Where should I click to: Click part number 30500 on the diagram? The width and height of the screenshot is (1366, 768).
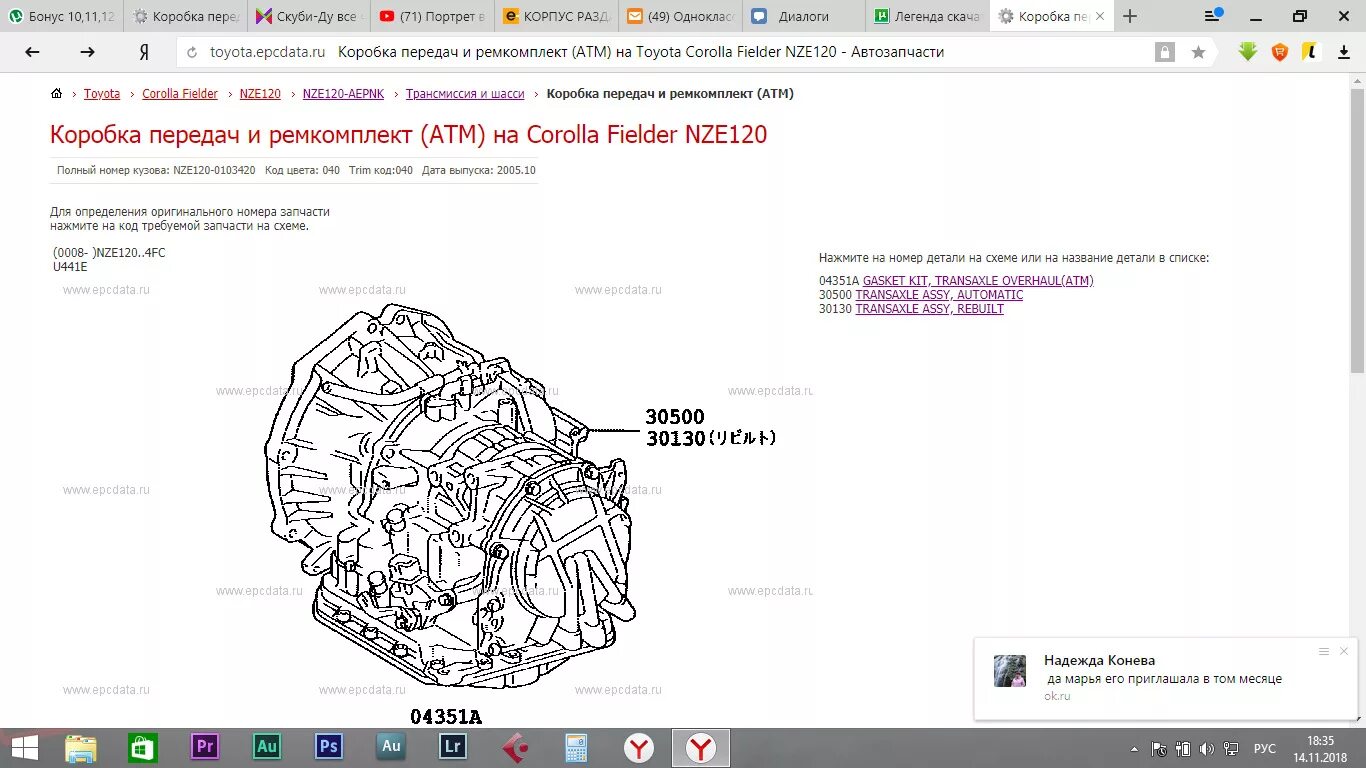click(675, 417)
